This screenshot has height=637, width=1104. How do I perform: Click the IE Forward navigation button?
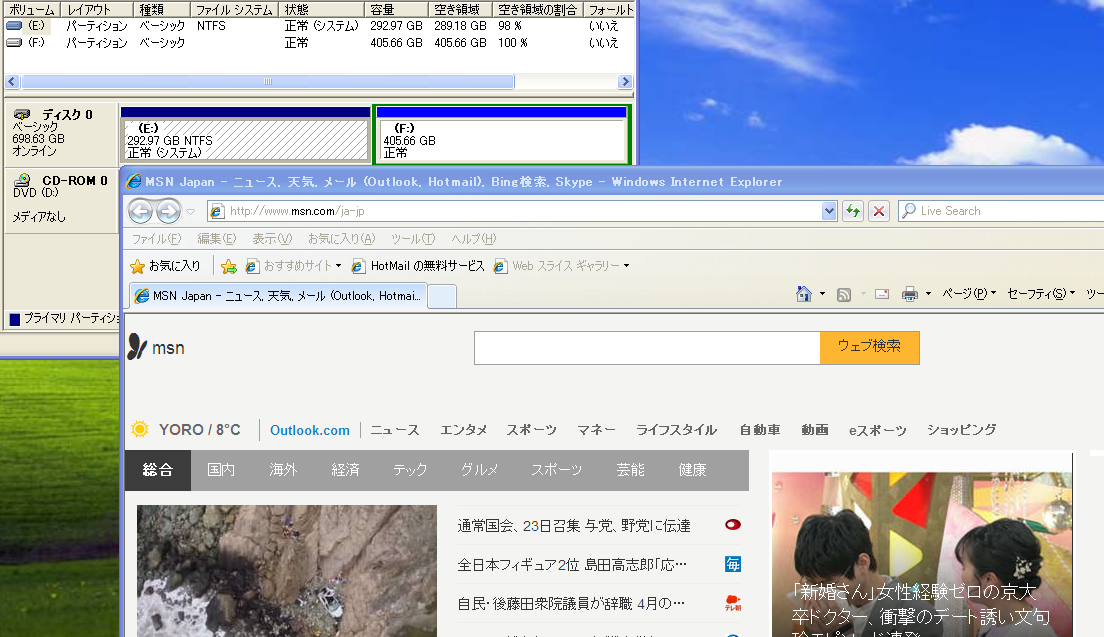(x=168, y=210)
